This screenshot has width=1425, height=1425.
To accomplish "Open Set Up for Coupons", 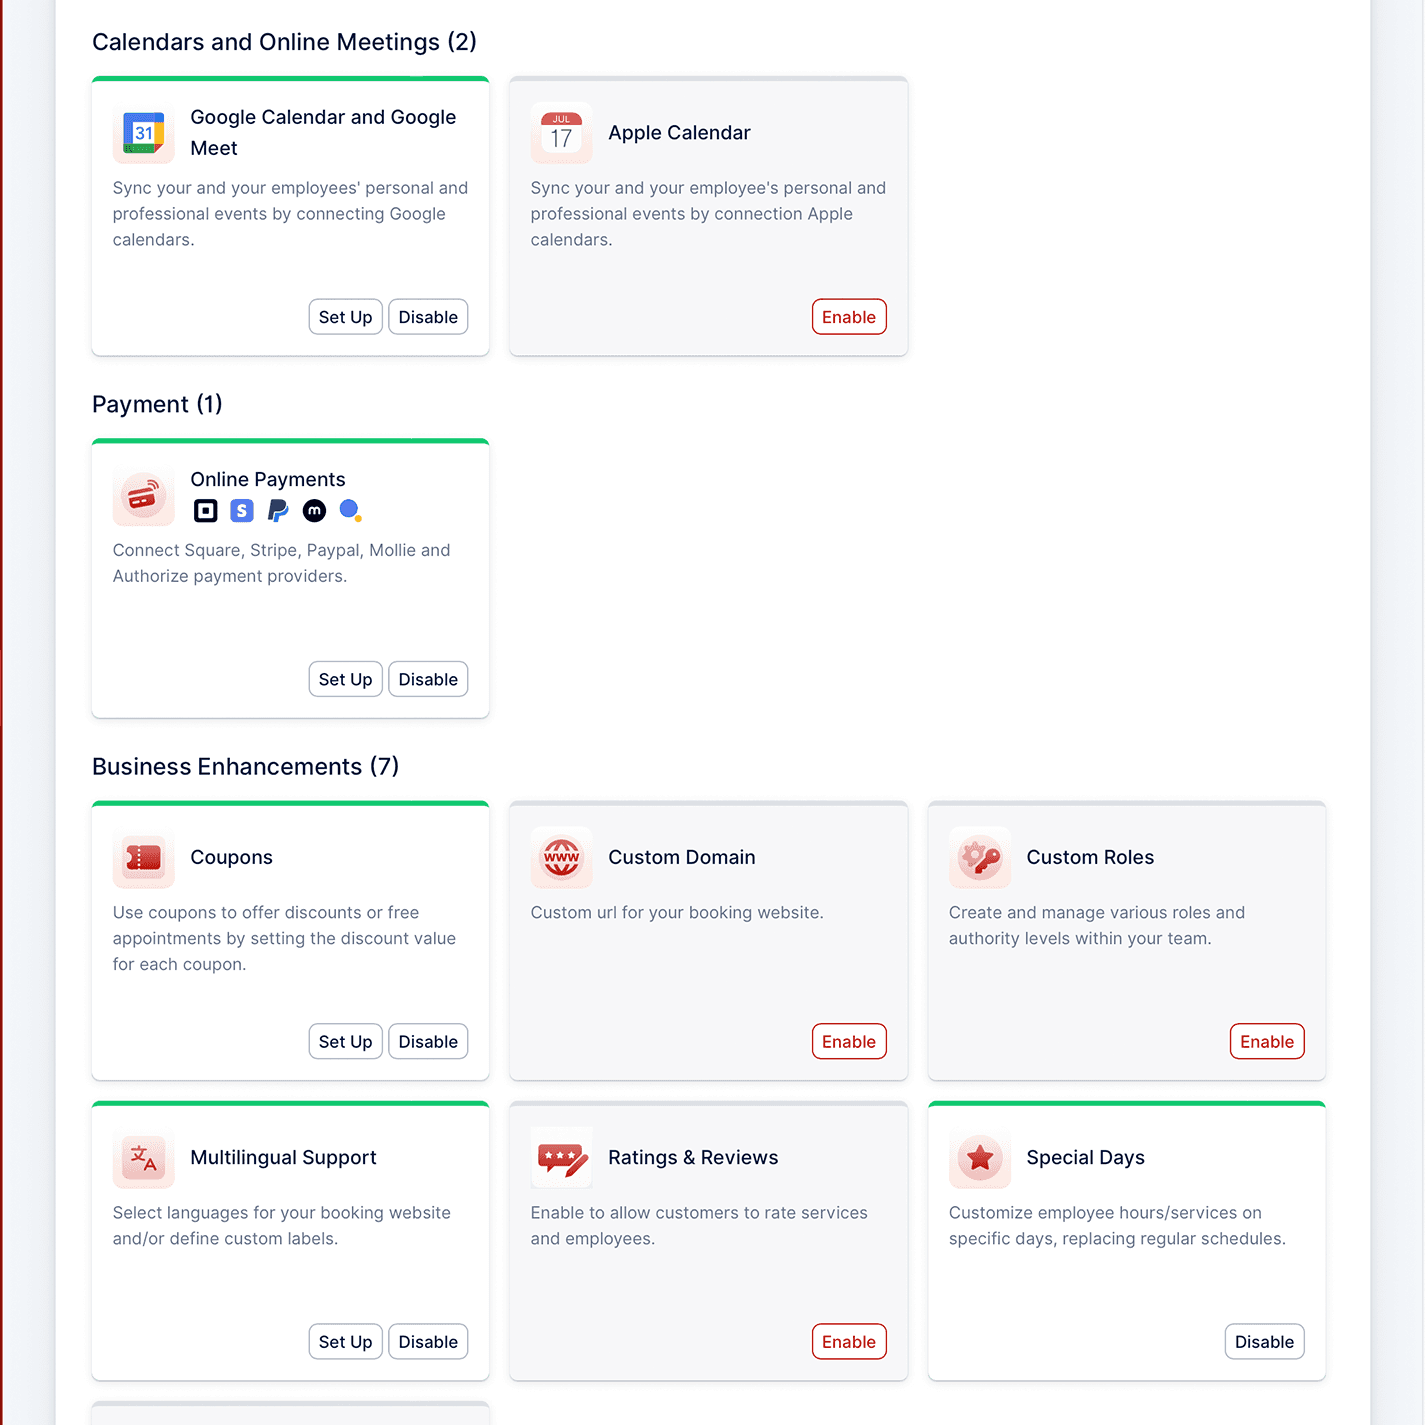I will pos(345,1041).
